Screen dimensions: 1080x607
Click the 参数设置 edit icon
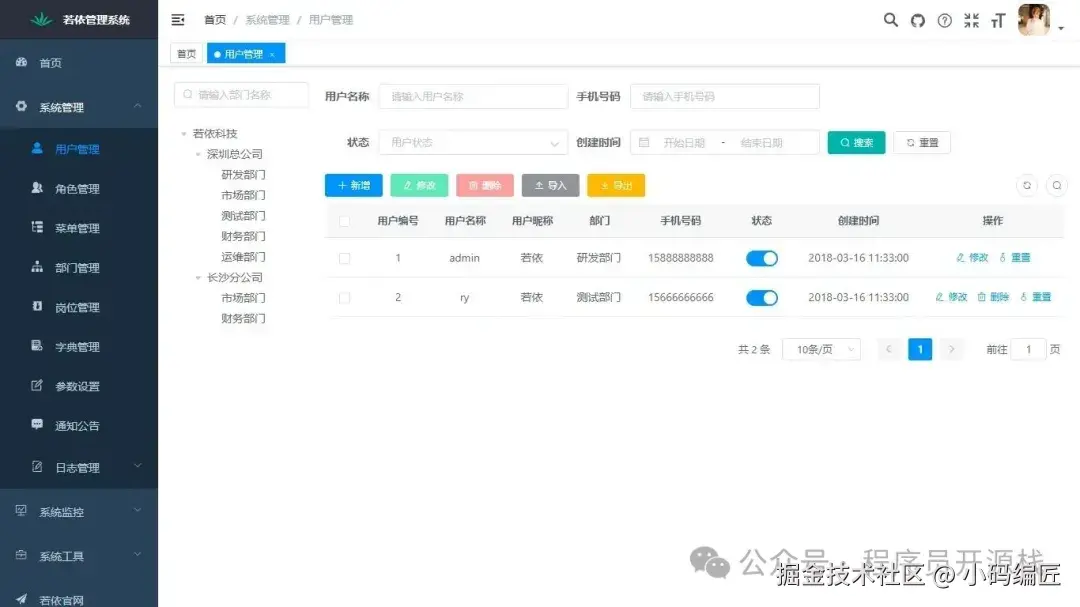click(37, 385)
